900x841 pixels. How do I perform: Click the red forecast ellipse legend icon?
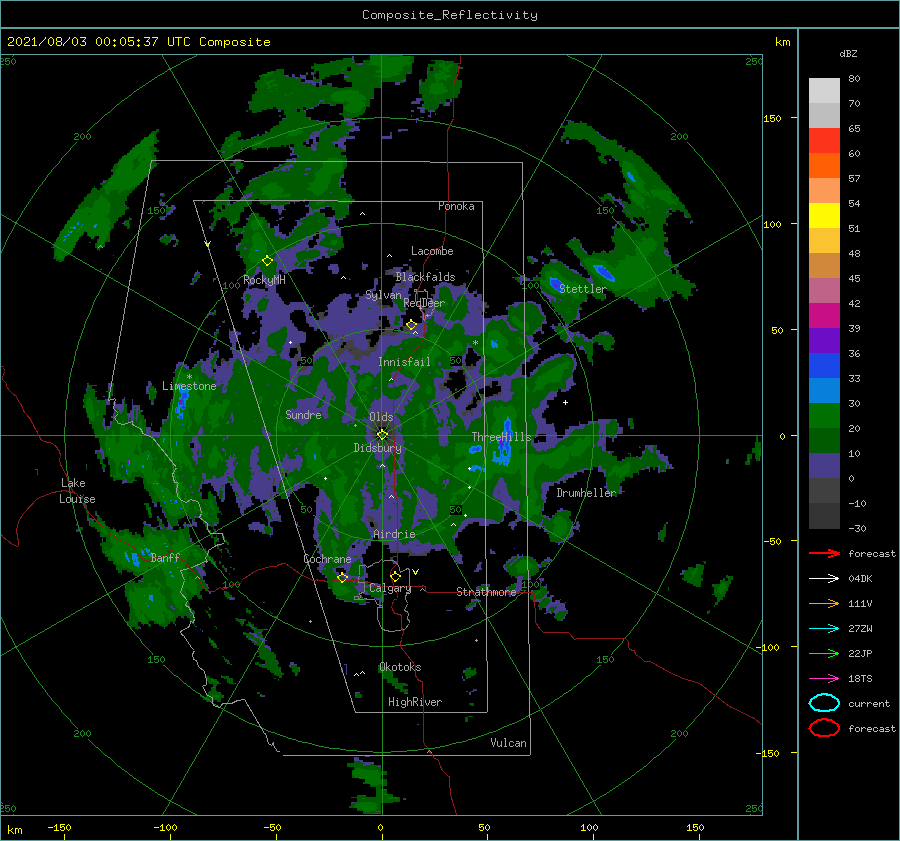point(824,728)
